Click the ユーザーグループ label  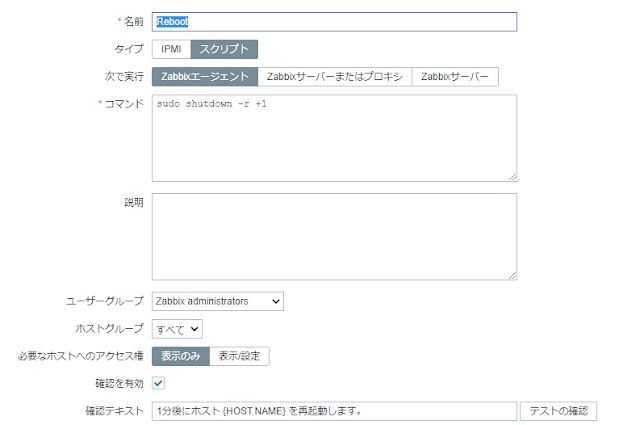coord(105,301)
